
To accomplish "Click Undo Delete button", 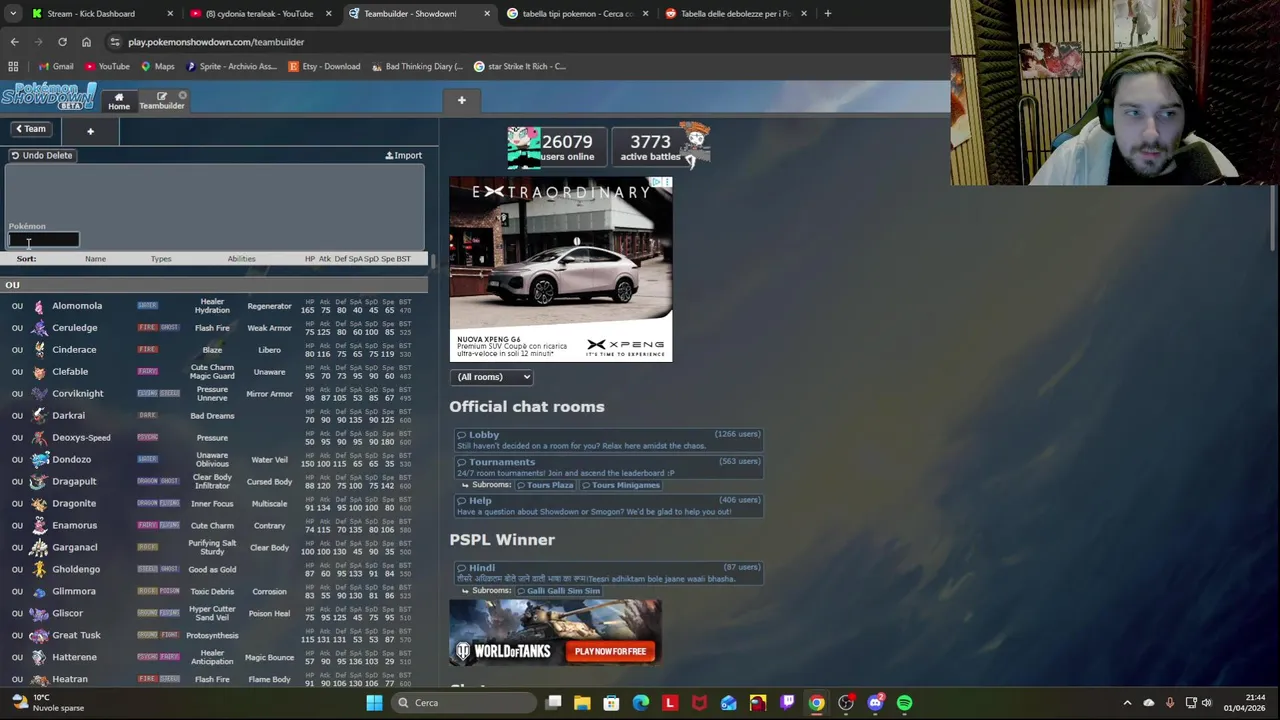I will (42, 155).
